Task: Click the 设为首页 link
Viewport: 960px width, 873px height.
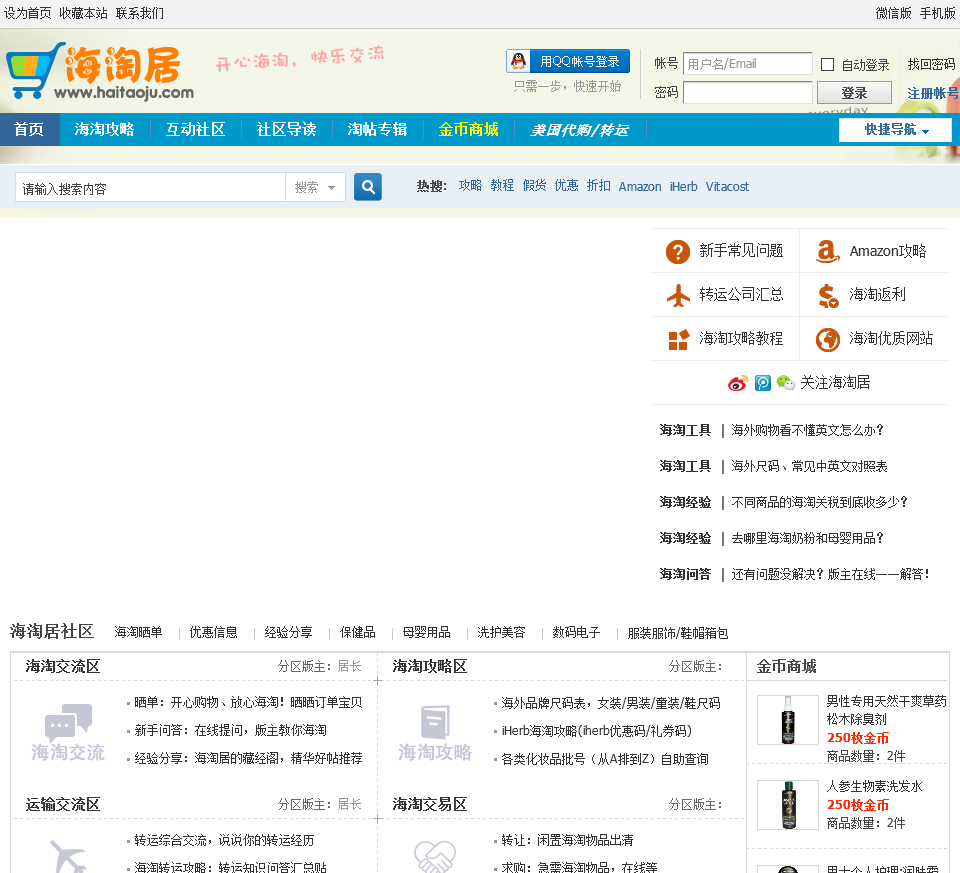Action: 28,13
